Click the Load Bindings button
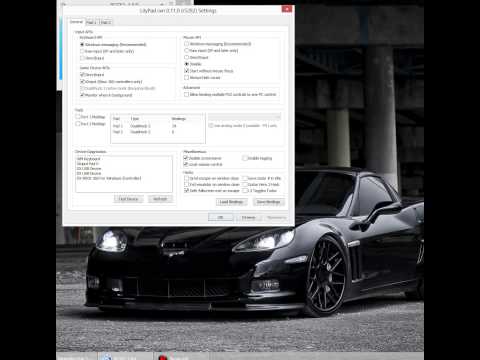 tap(231, 202)
